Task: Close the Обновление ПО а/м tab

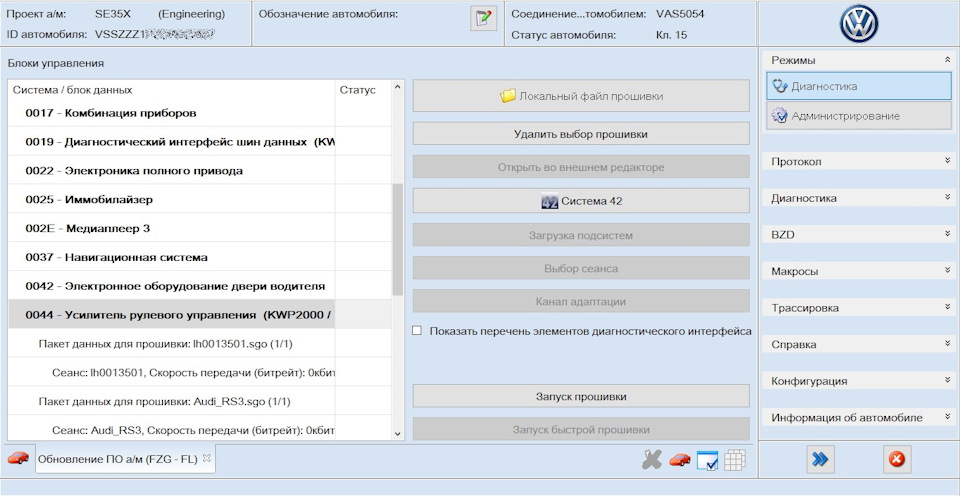Action: pos(206,458)
